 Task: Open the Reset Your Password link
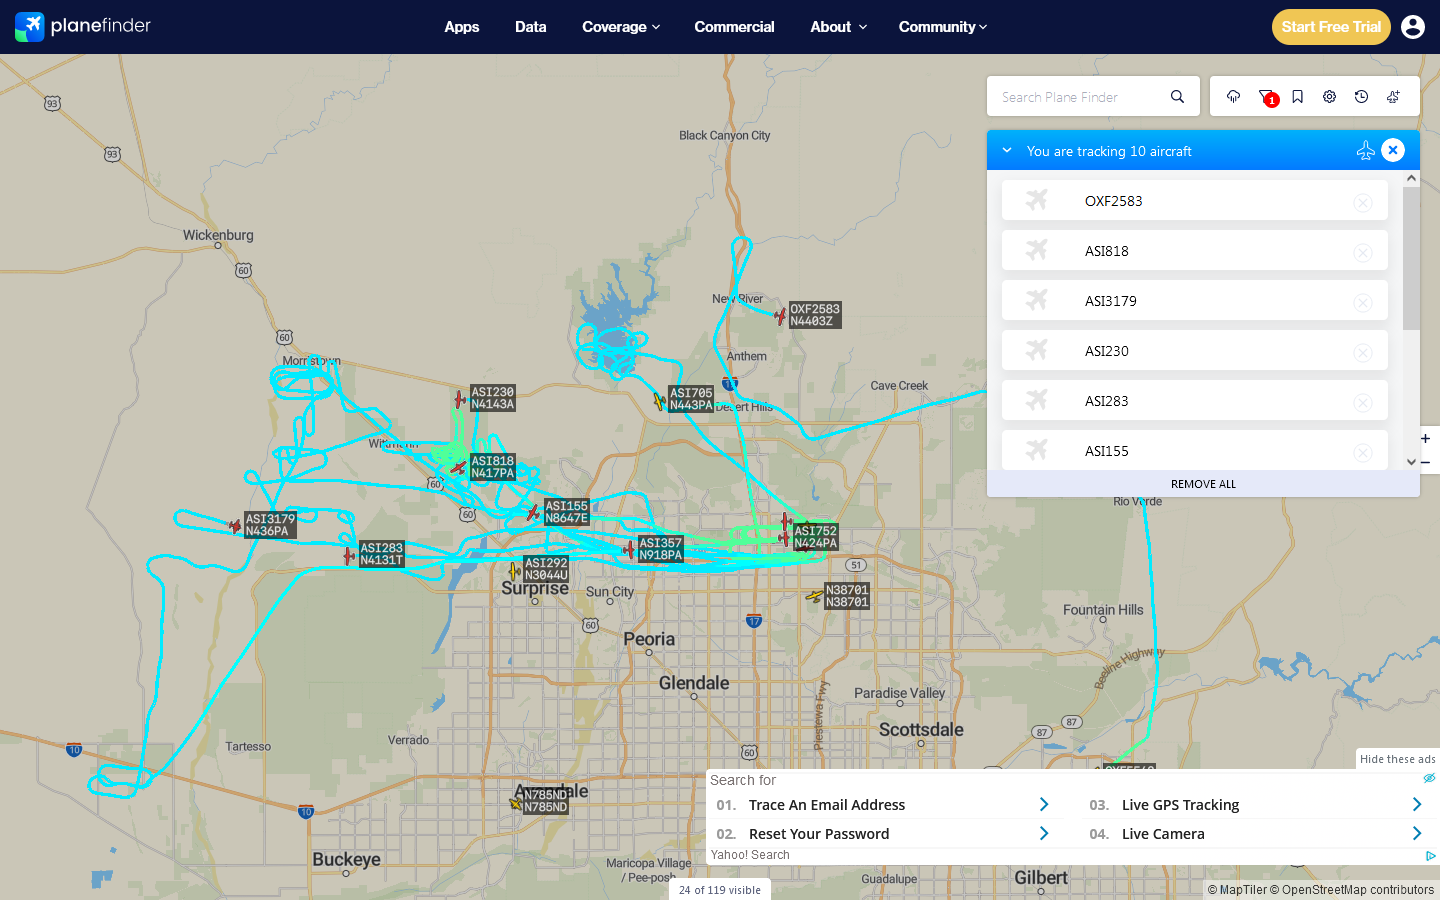point(819,834)
